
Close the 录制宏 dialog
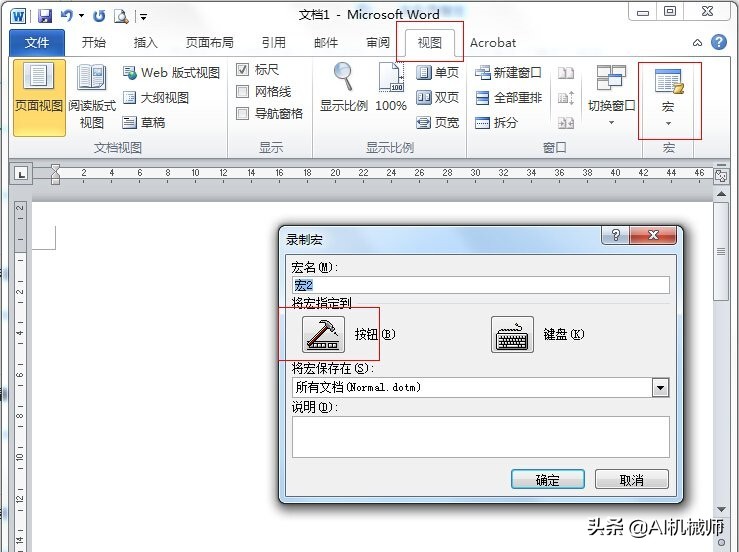click(653, 235)
